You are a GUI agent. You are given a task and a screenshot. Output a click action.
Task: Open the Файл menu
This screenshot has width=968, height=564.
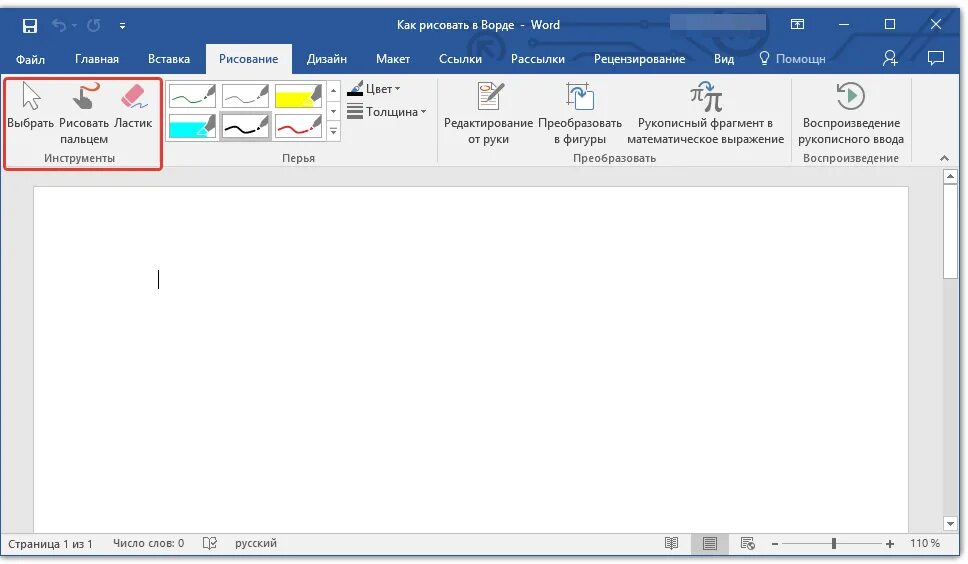[x=30, y=59]
